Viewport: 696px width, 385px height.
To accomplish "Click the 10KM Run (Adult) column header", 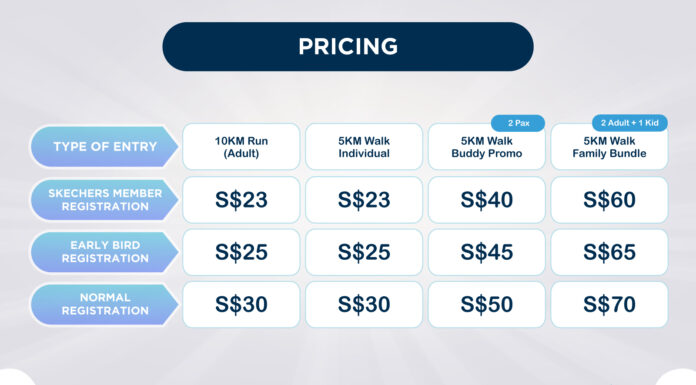I will [x=241, y=147].
